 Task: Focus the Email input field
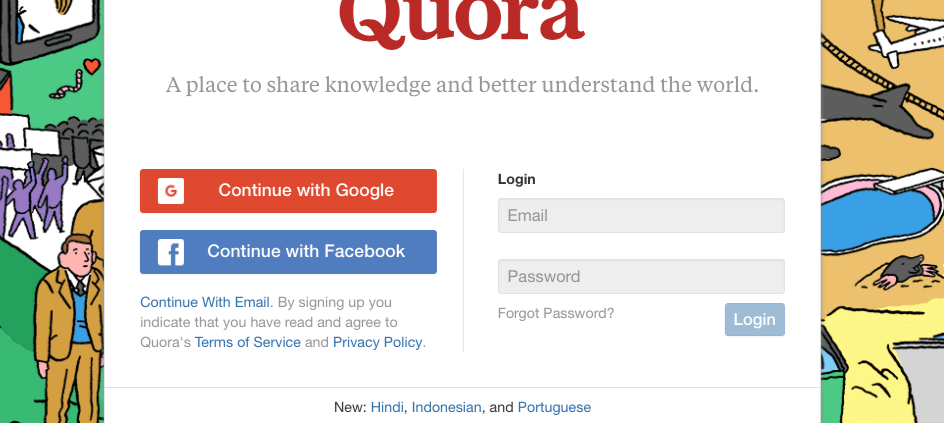tap(641, 215)
